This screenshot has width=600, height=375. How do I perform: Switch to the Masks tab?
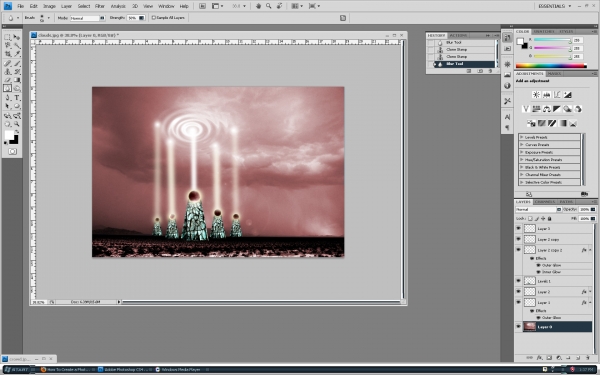coord(554,73)
